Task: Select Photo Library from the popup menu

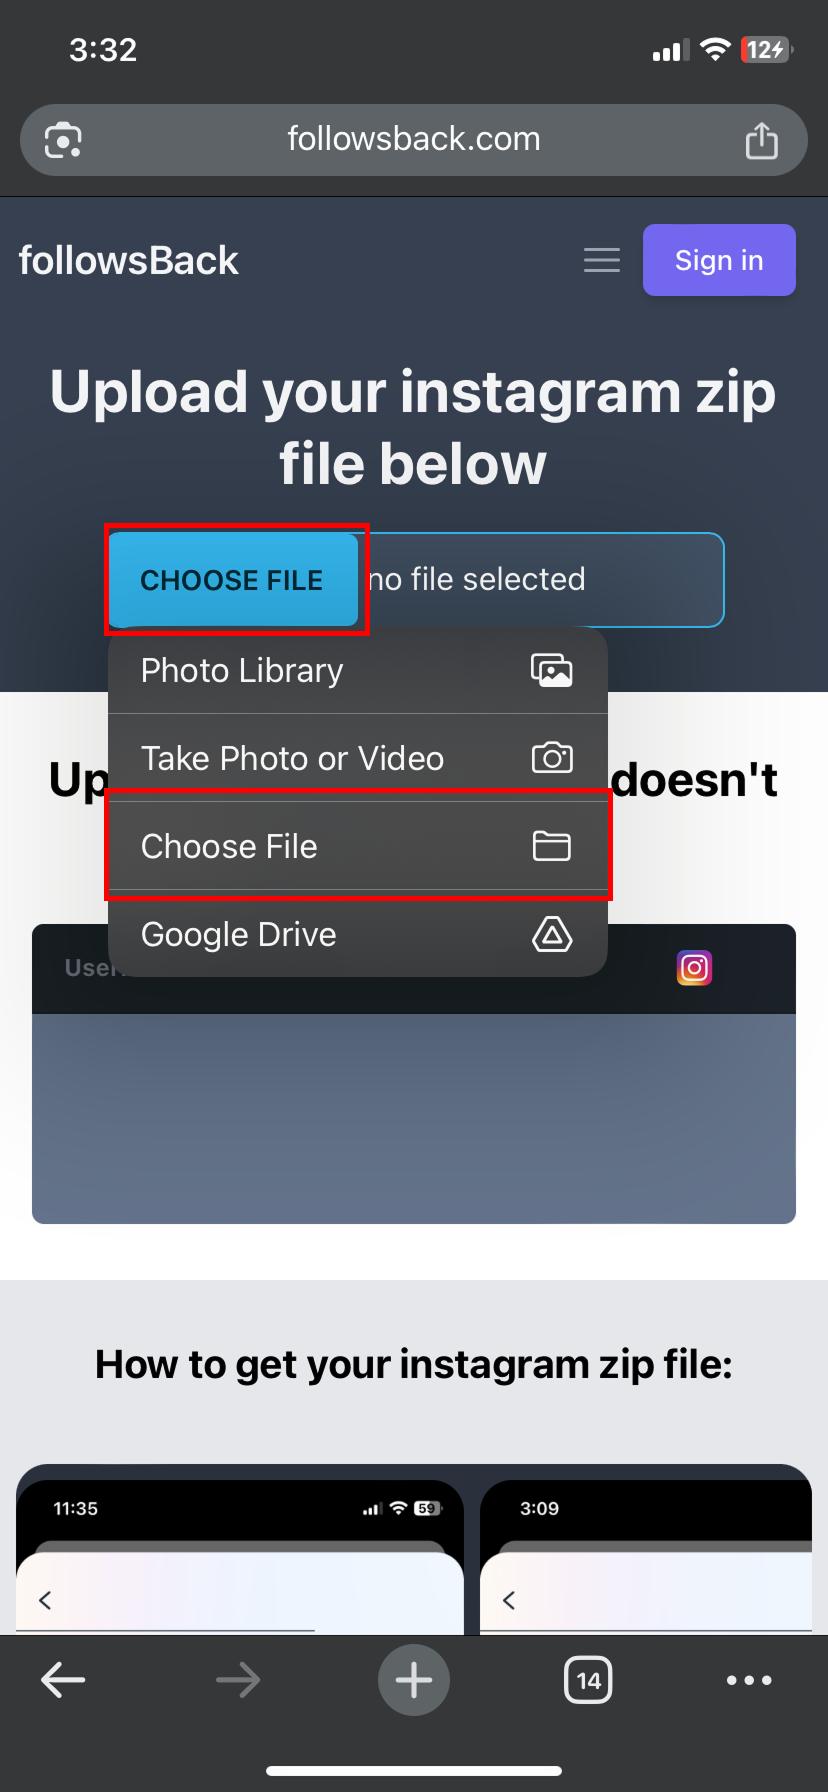Action: click(358, 670)
